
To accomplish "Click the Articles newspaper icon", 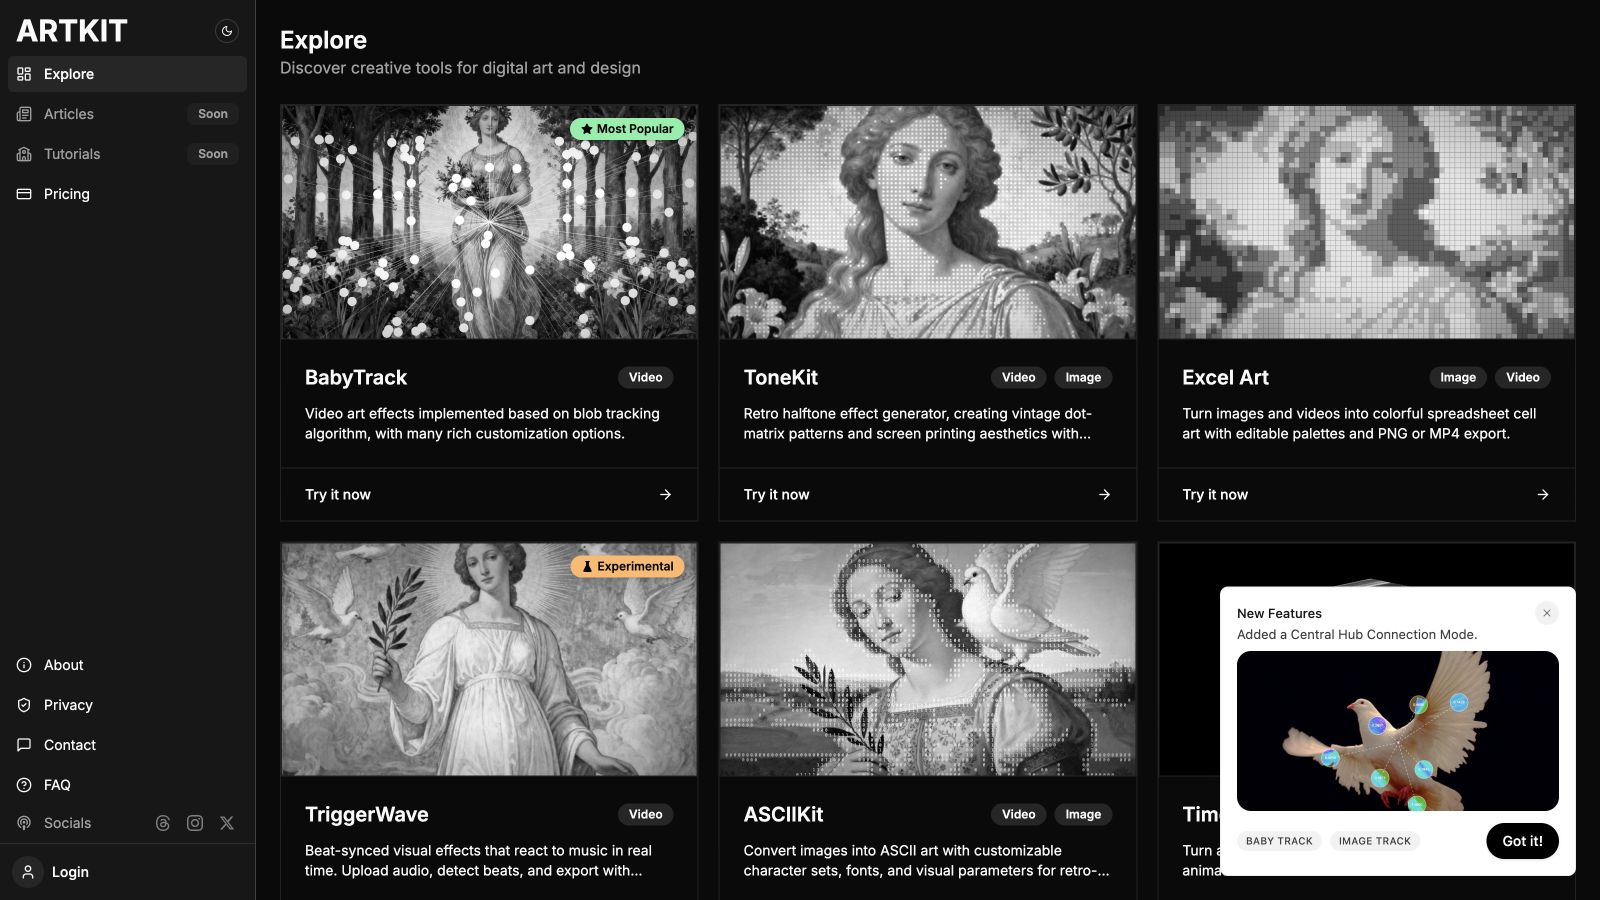I will [24, 114].
